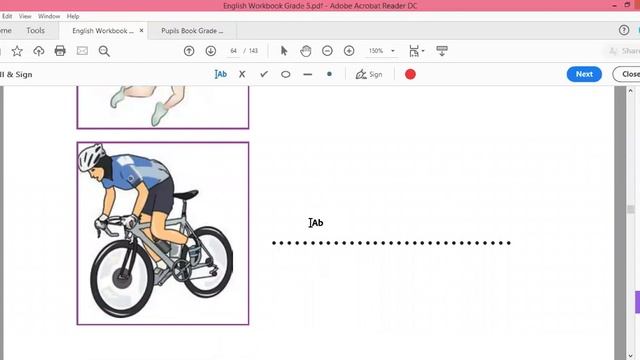This screenshot has height=360, width=640.
Task: Click the Share button
Action: coord(624,51)
